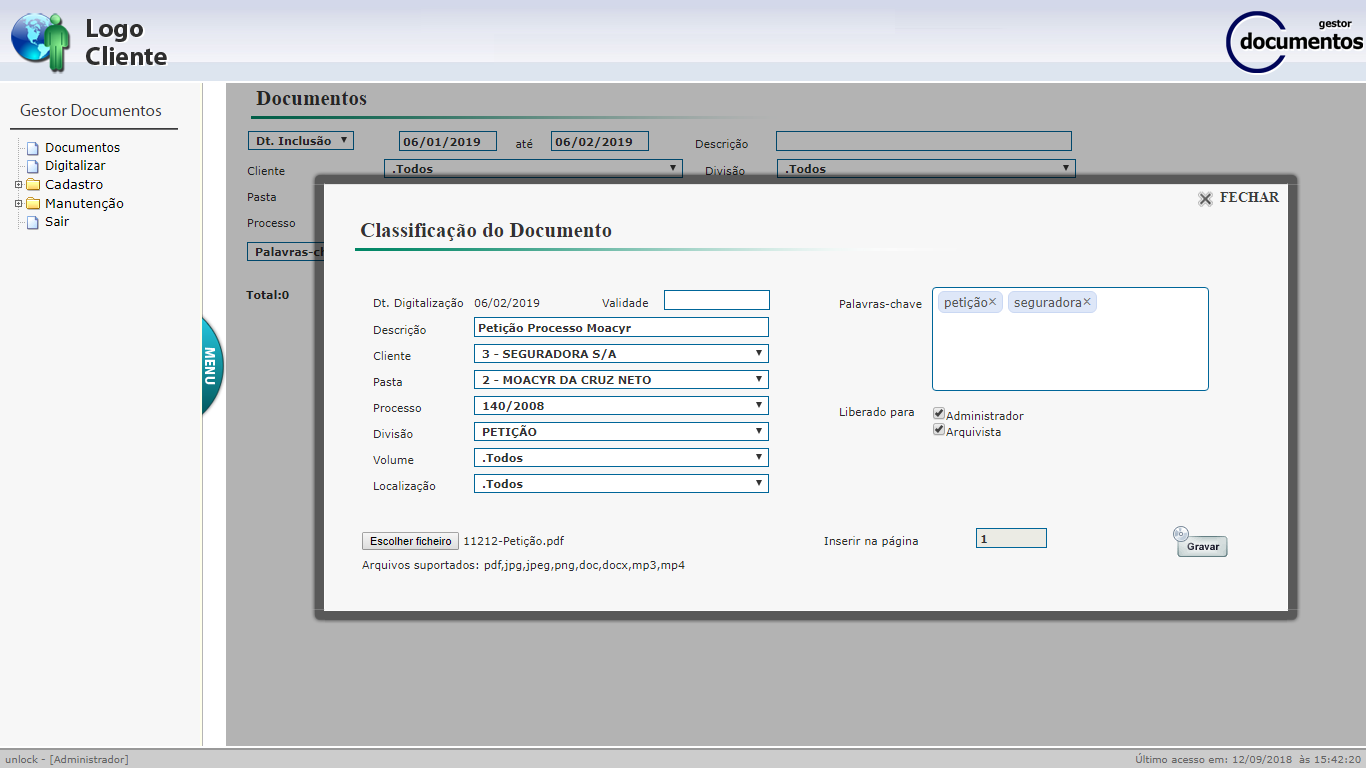This screenshot has height=768, width=1366.
Task: Click the Cadastro folder icon
Action: pyautogui.click(x=33, y=185)
